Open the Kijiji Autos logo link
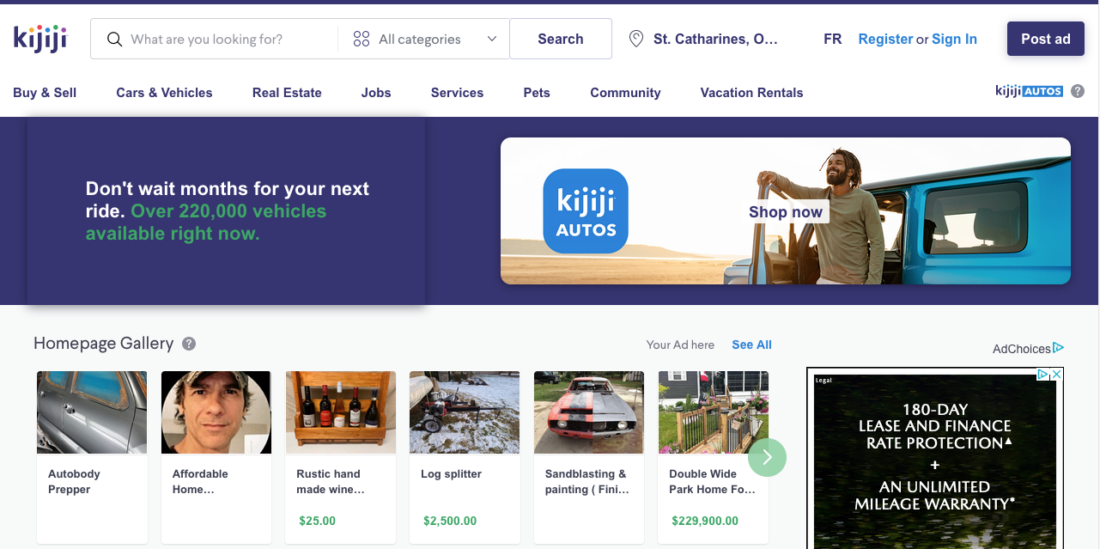 pyautogui.click(x=1029, y=91)
